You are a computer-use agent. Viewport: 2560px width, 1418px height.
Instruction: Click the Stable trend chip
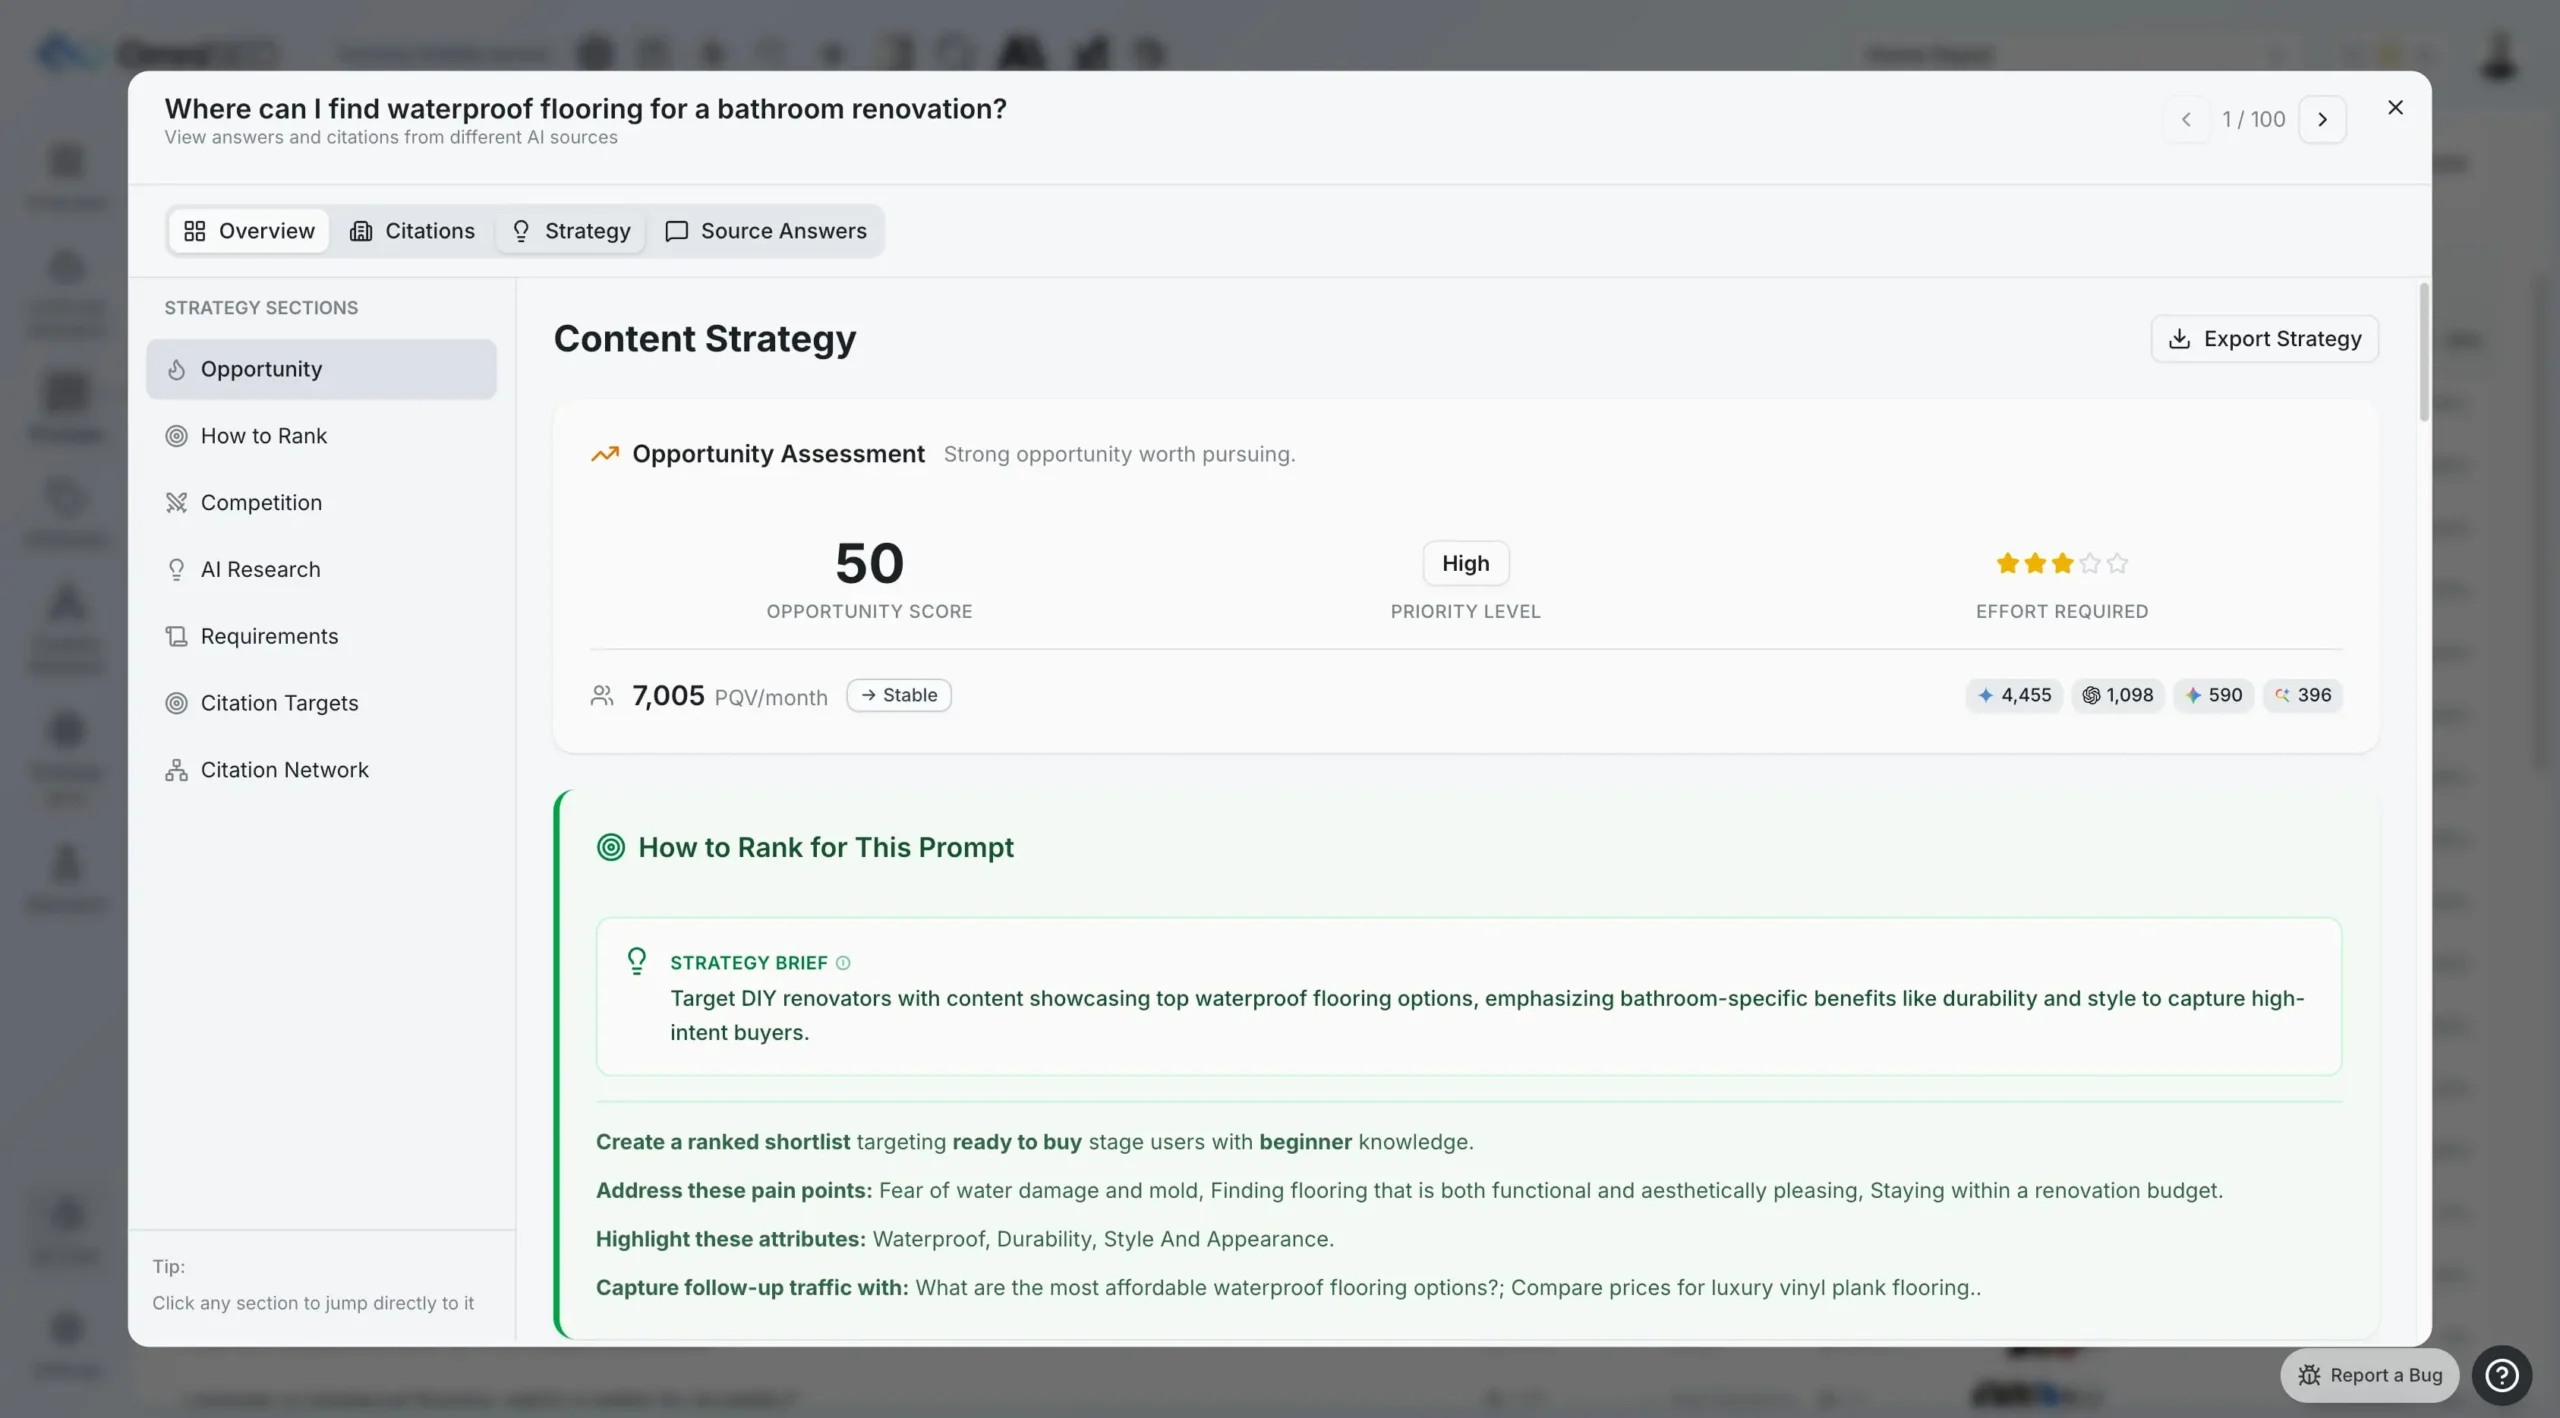[x=897, y=694]
